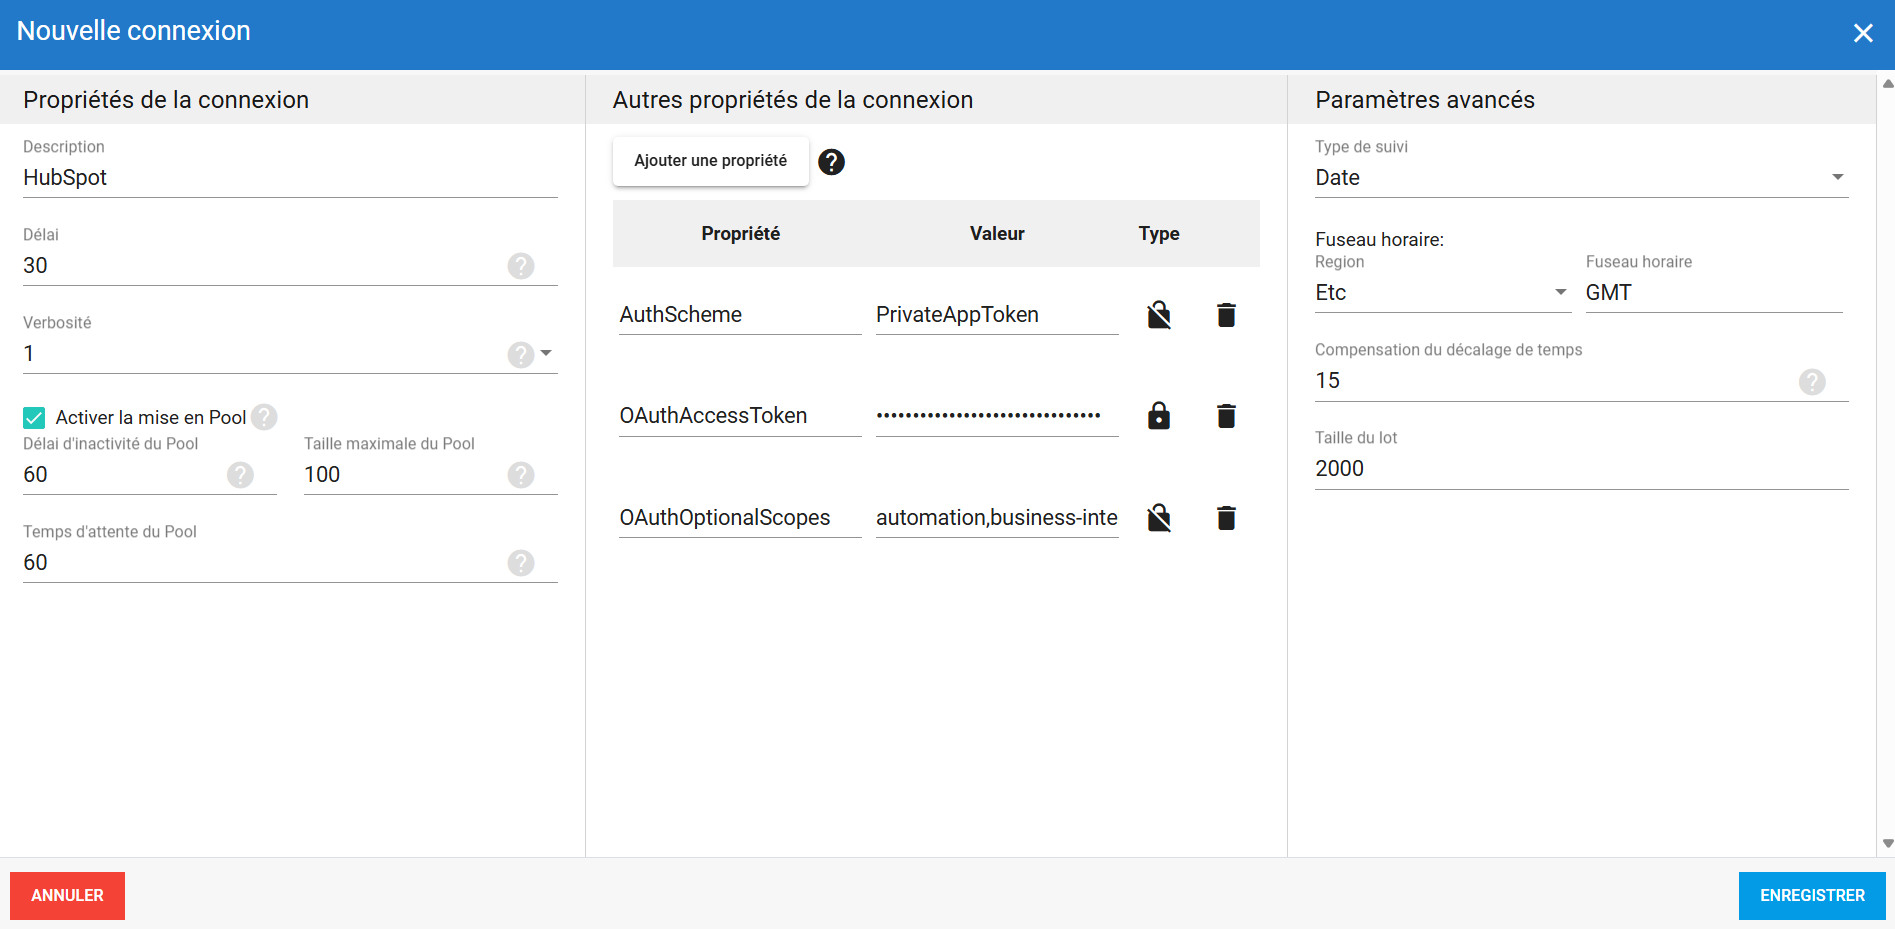Click the OAuthOptionalScopes property name field
Image resolution: width=1895 pixels, height=929 pixels.
pos(740,518)
